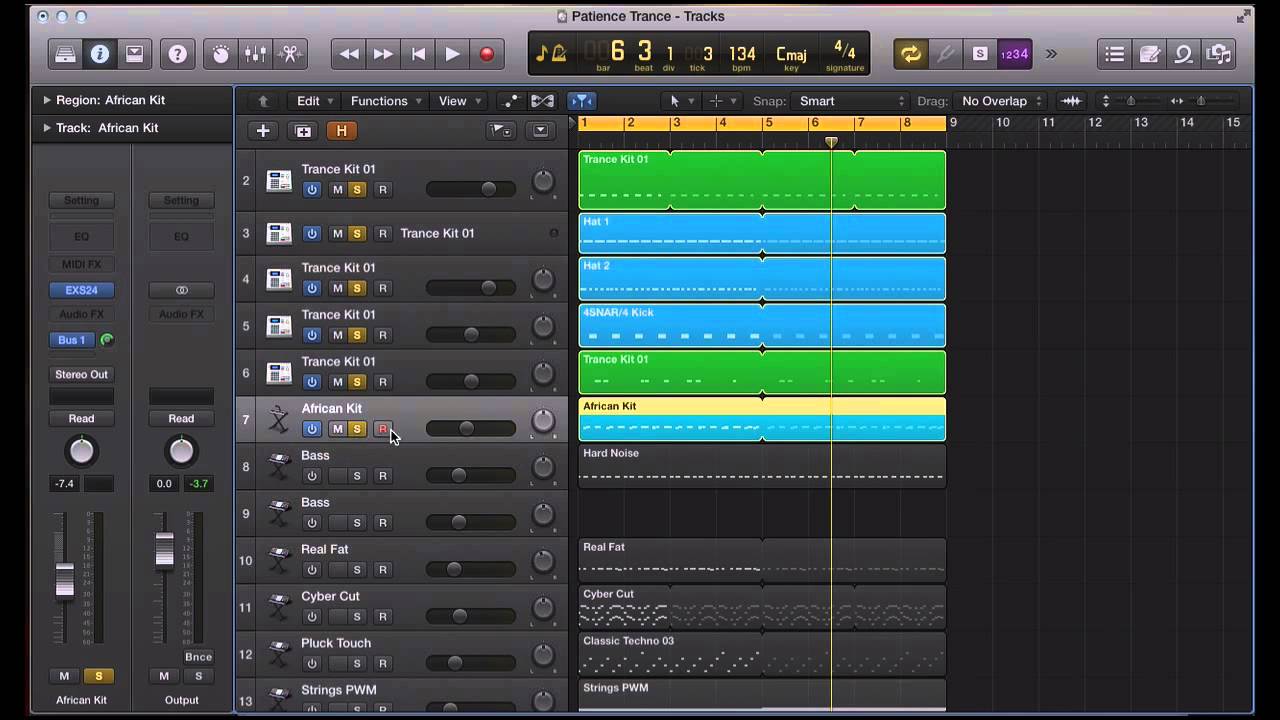Solo the Trance Kit 01 track 2
1280x720 pixels.
pos(357,190)
